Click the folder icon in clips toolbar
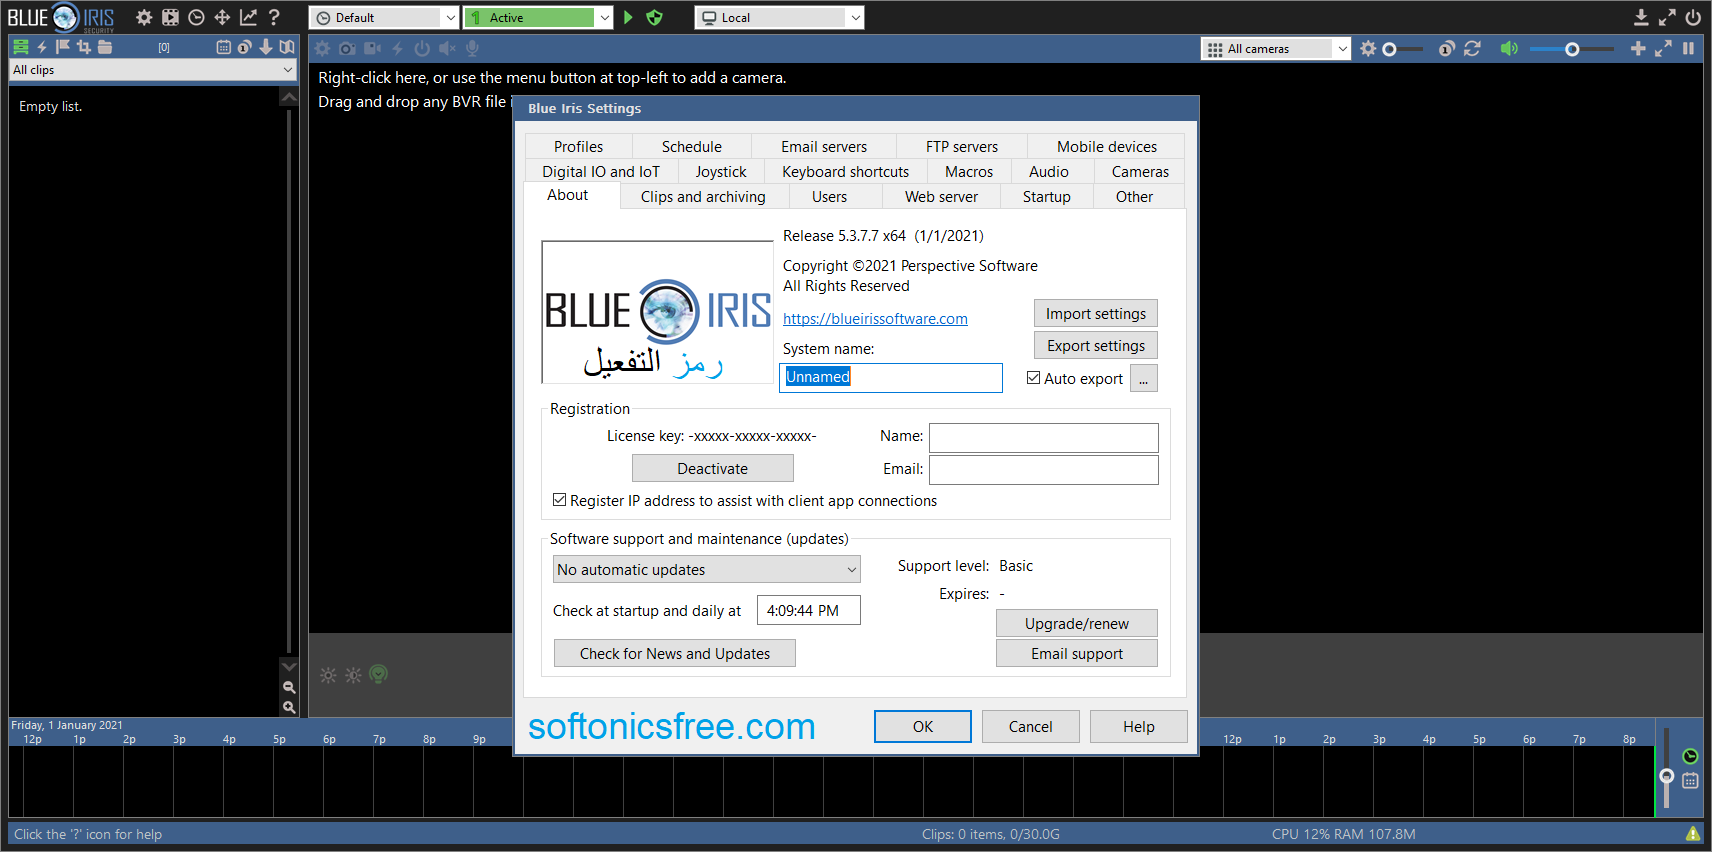Viewport: 1712px width, 852px height. (105, 47)
